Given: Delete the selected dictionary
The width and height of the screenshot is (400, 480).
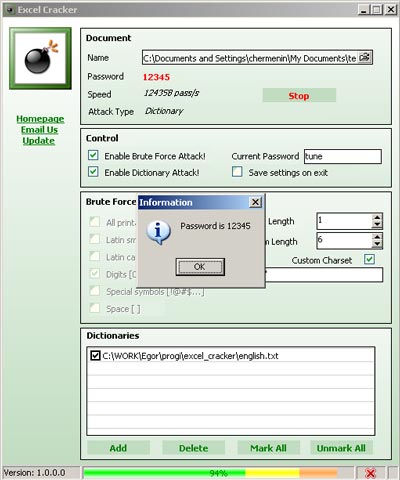Looking at the screenshot, I should pyautogui.click(x=194, y=448).
